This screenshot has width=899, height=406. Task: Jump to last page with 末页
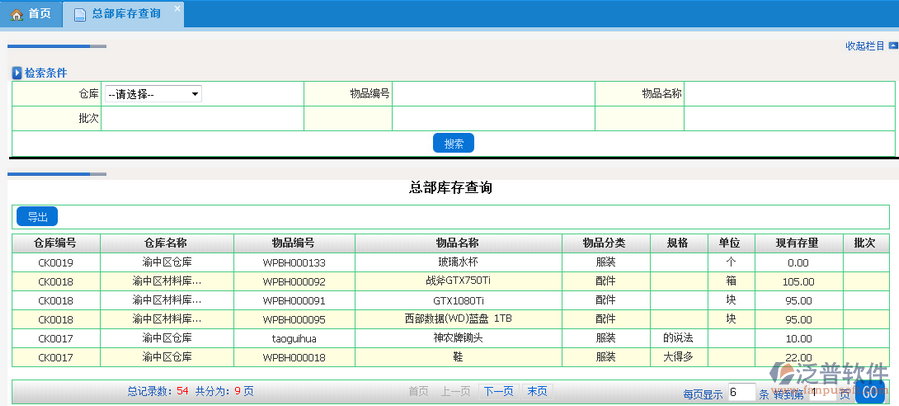(537, 391)
